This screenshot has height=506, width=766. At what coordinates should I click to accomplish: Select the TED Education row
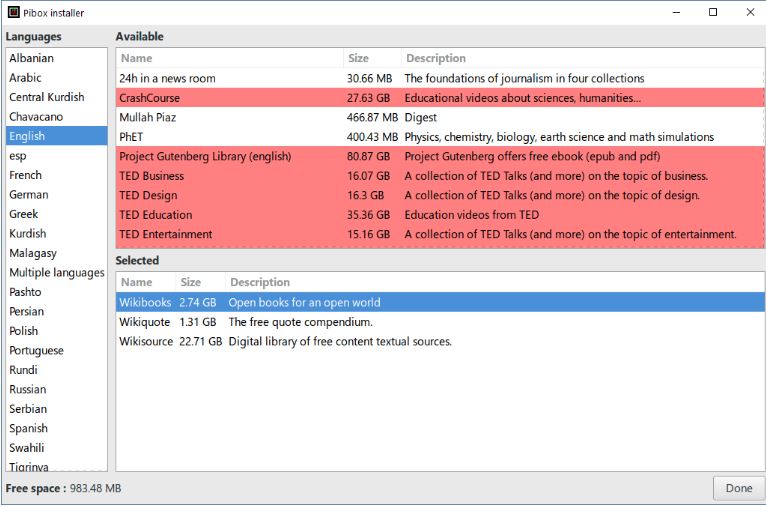(440, 215)
